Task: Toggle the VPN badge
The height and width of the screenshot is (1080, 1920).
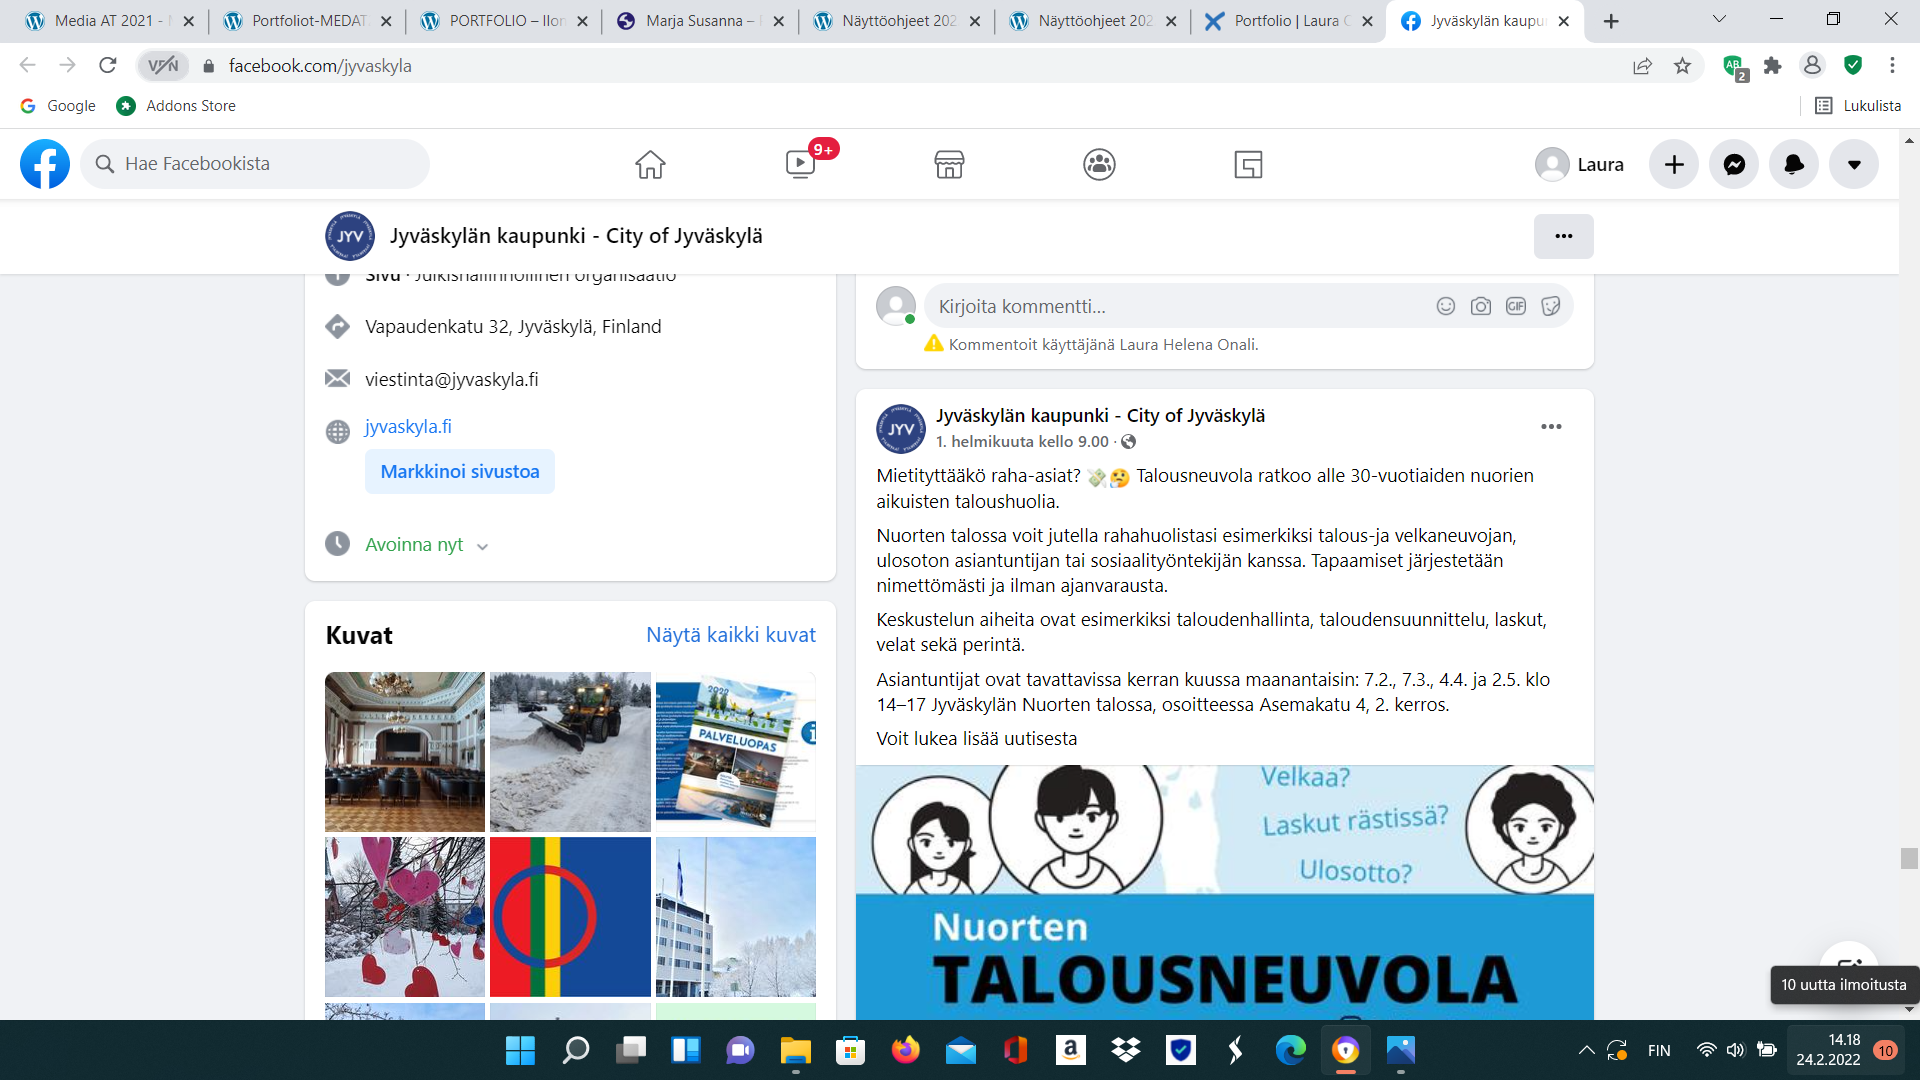Action: coord(163,66)
